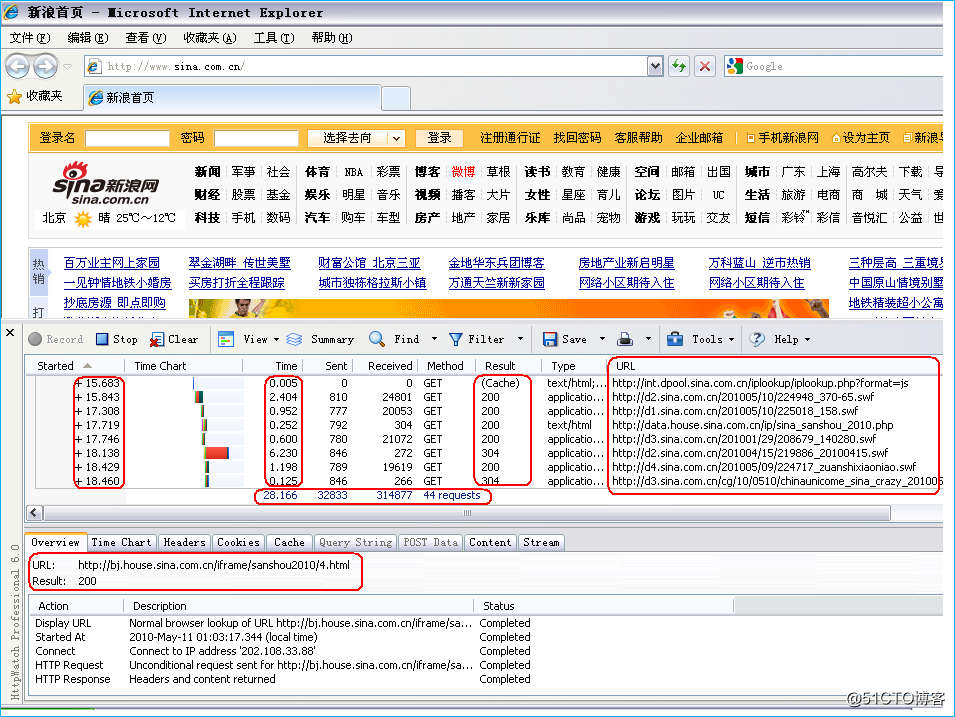
Task: Switch to the Time Chart tab
Action: pyautogui.click(x=121, y=542)
